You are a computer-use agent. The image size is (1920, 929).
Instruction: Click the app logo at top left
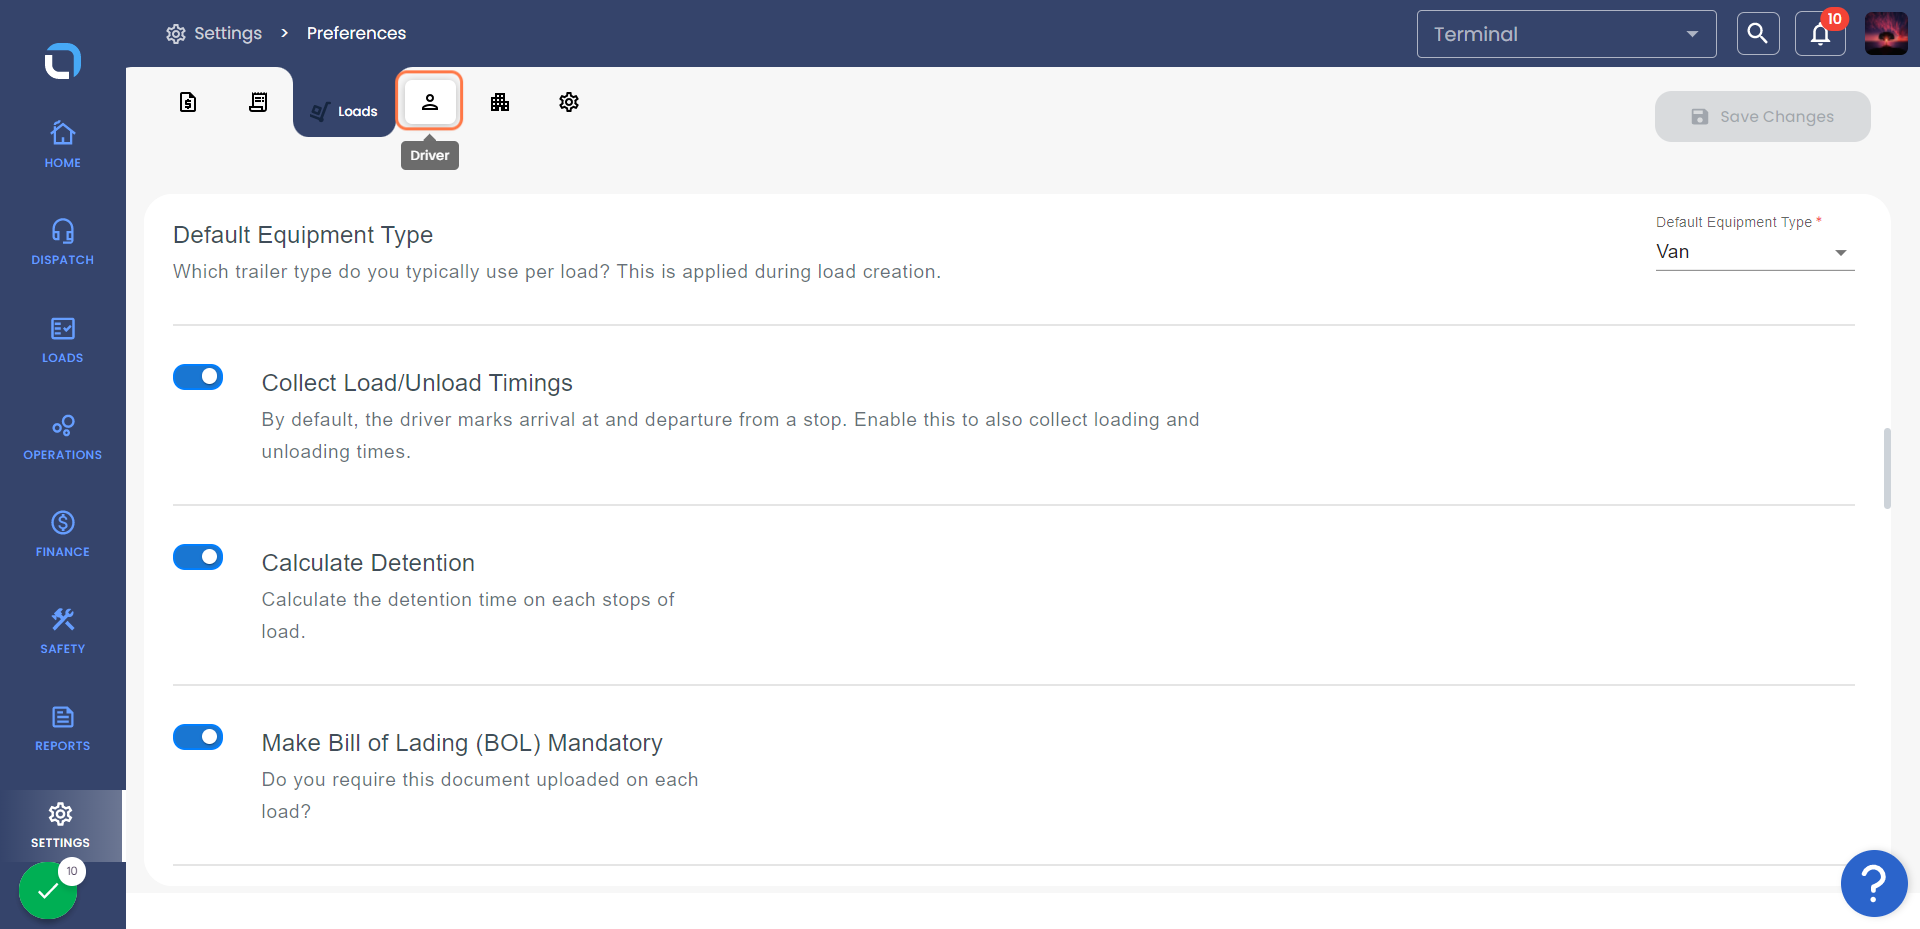coord(62,60)
